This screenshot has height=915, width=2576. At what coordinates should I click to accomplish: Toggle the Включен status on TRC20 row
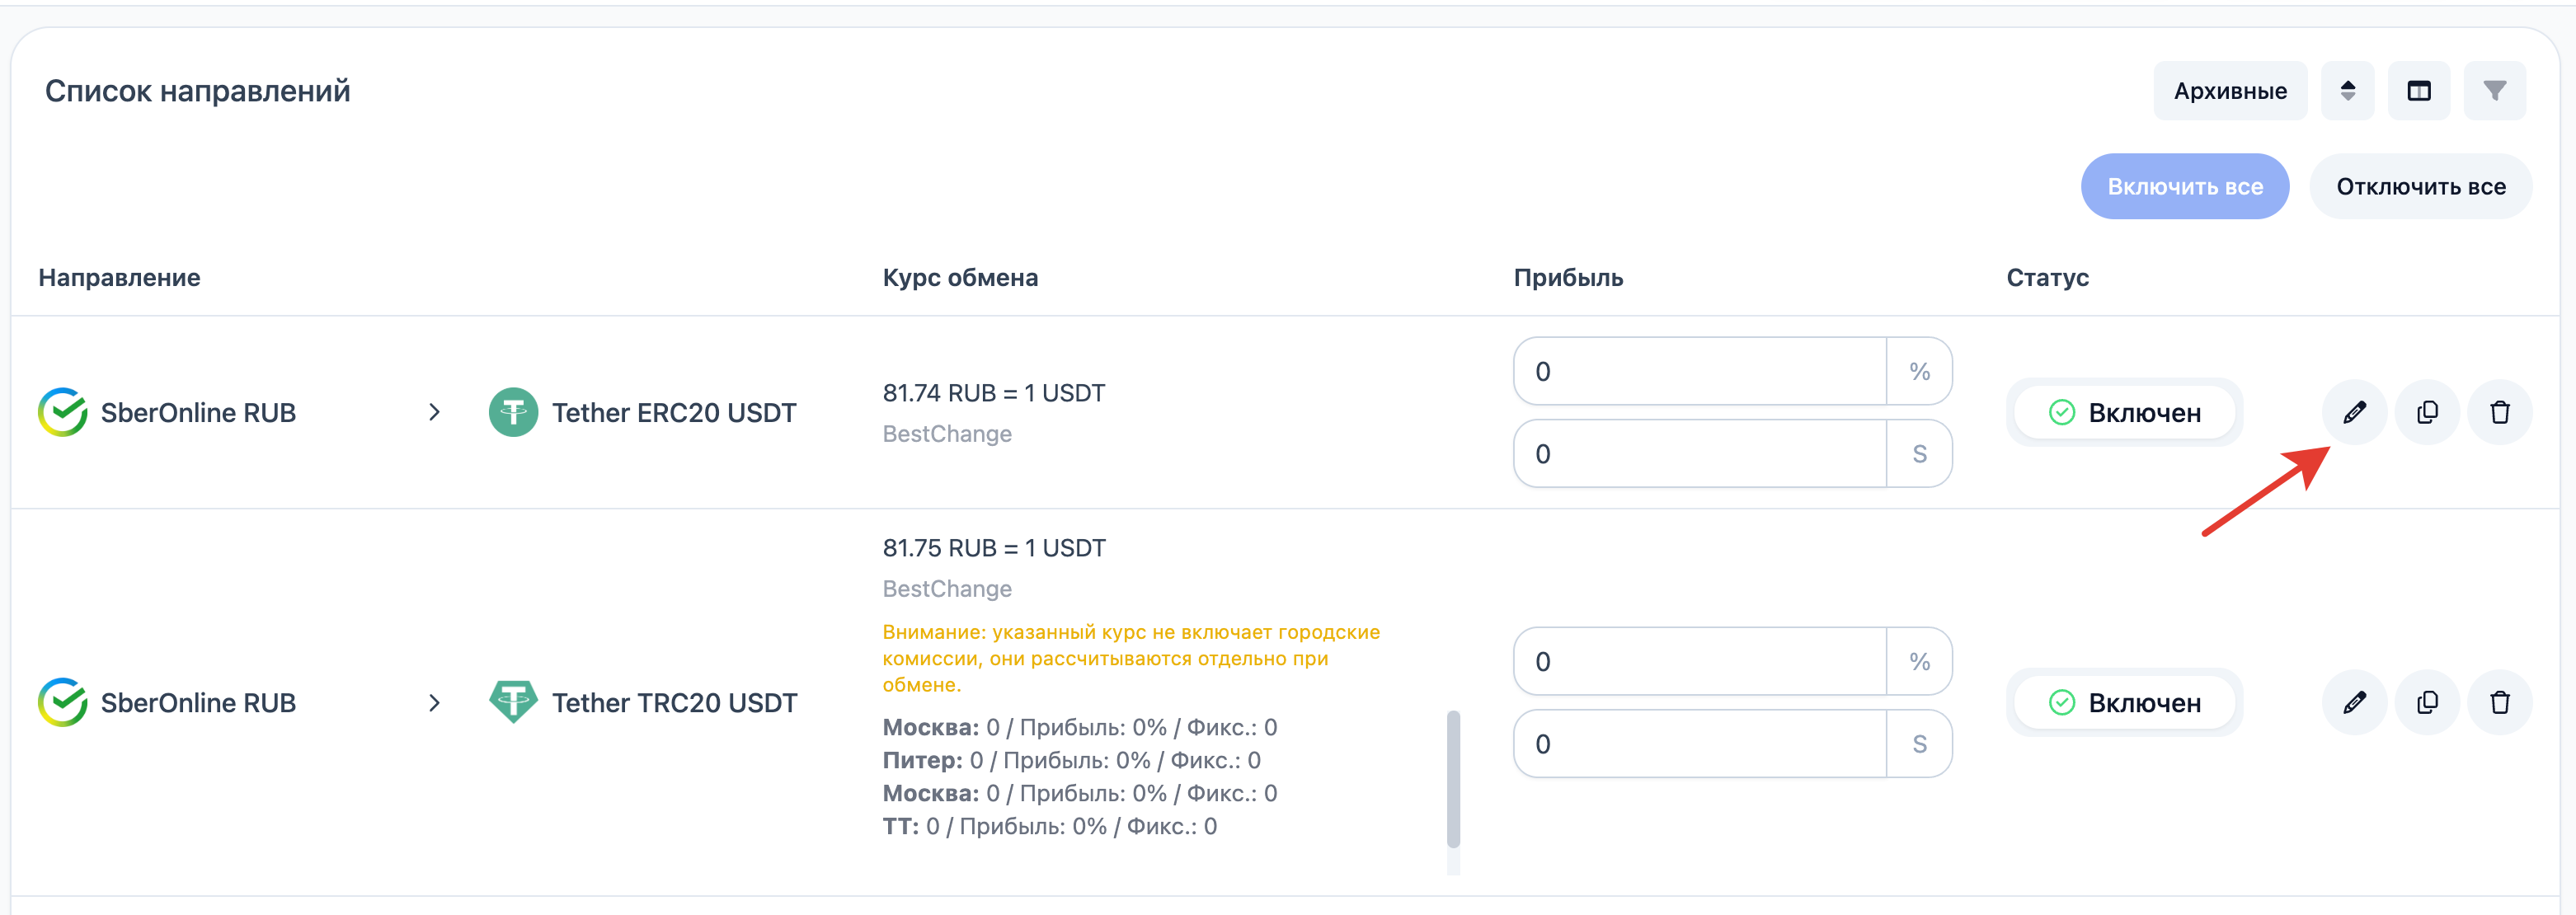coord(2124,702)
